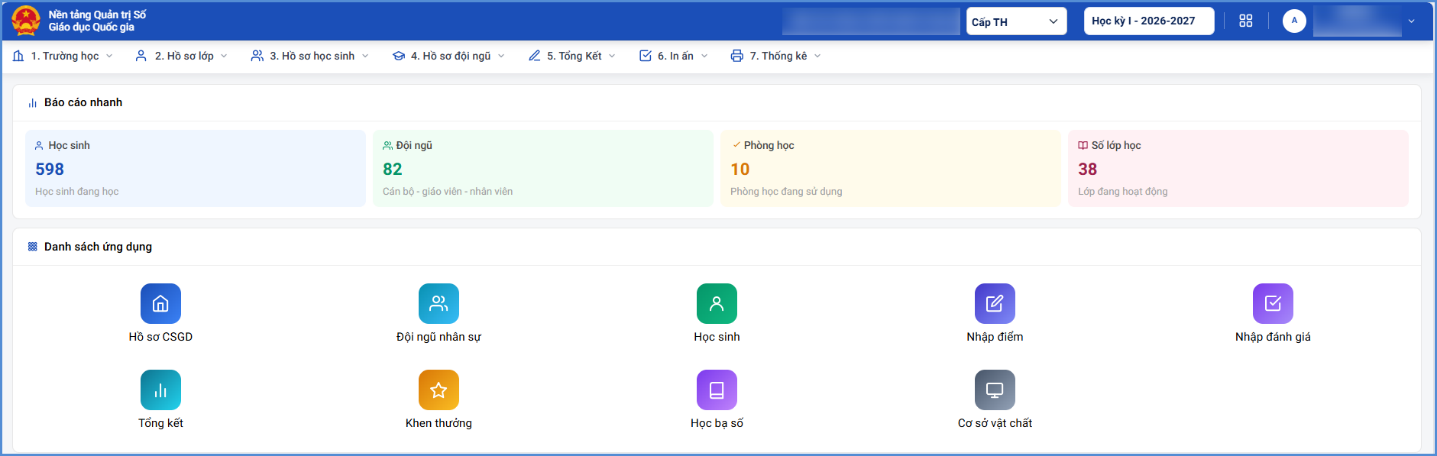
Task: Open the Nhập điểm app icon
Action: (995, 304)
